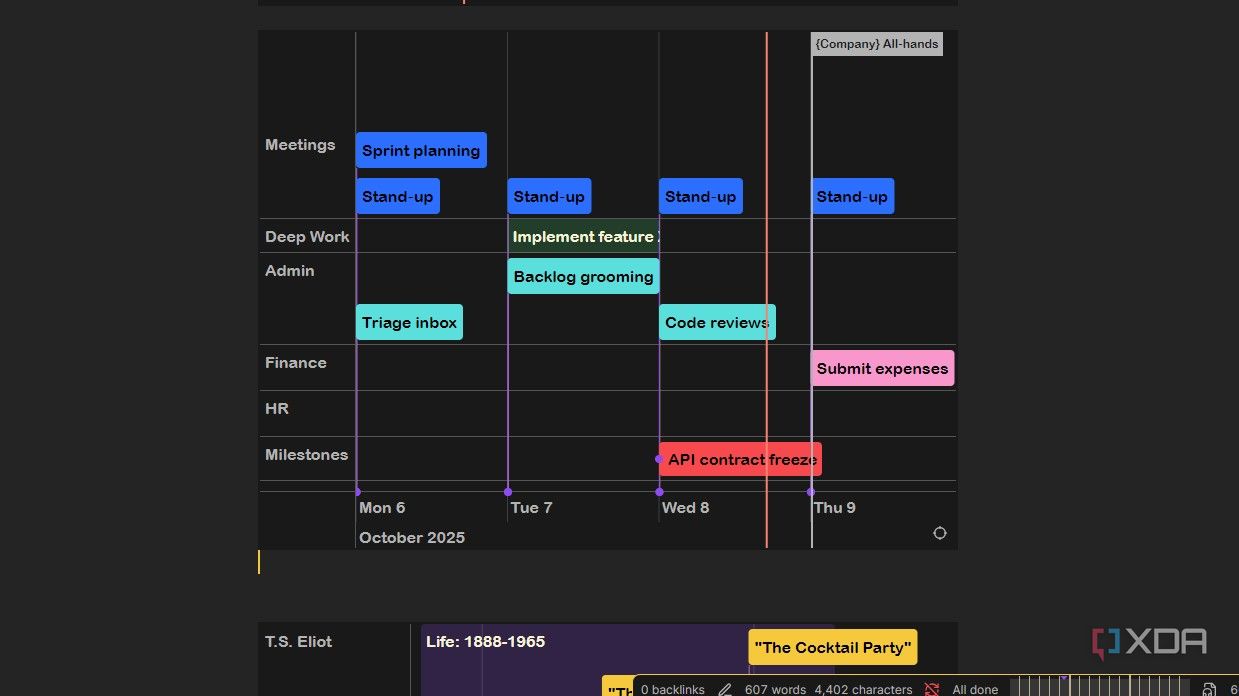
Task: Click the Triage inbox task
Action: coord(409,322)
